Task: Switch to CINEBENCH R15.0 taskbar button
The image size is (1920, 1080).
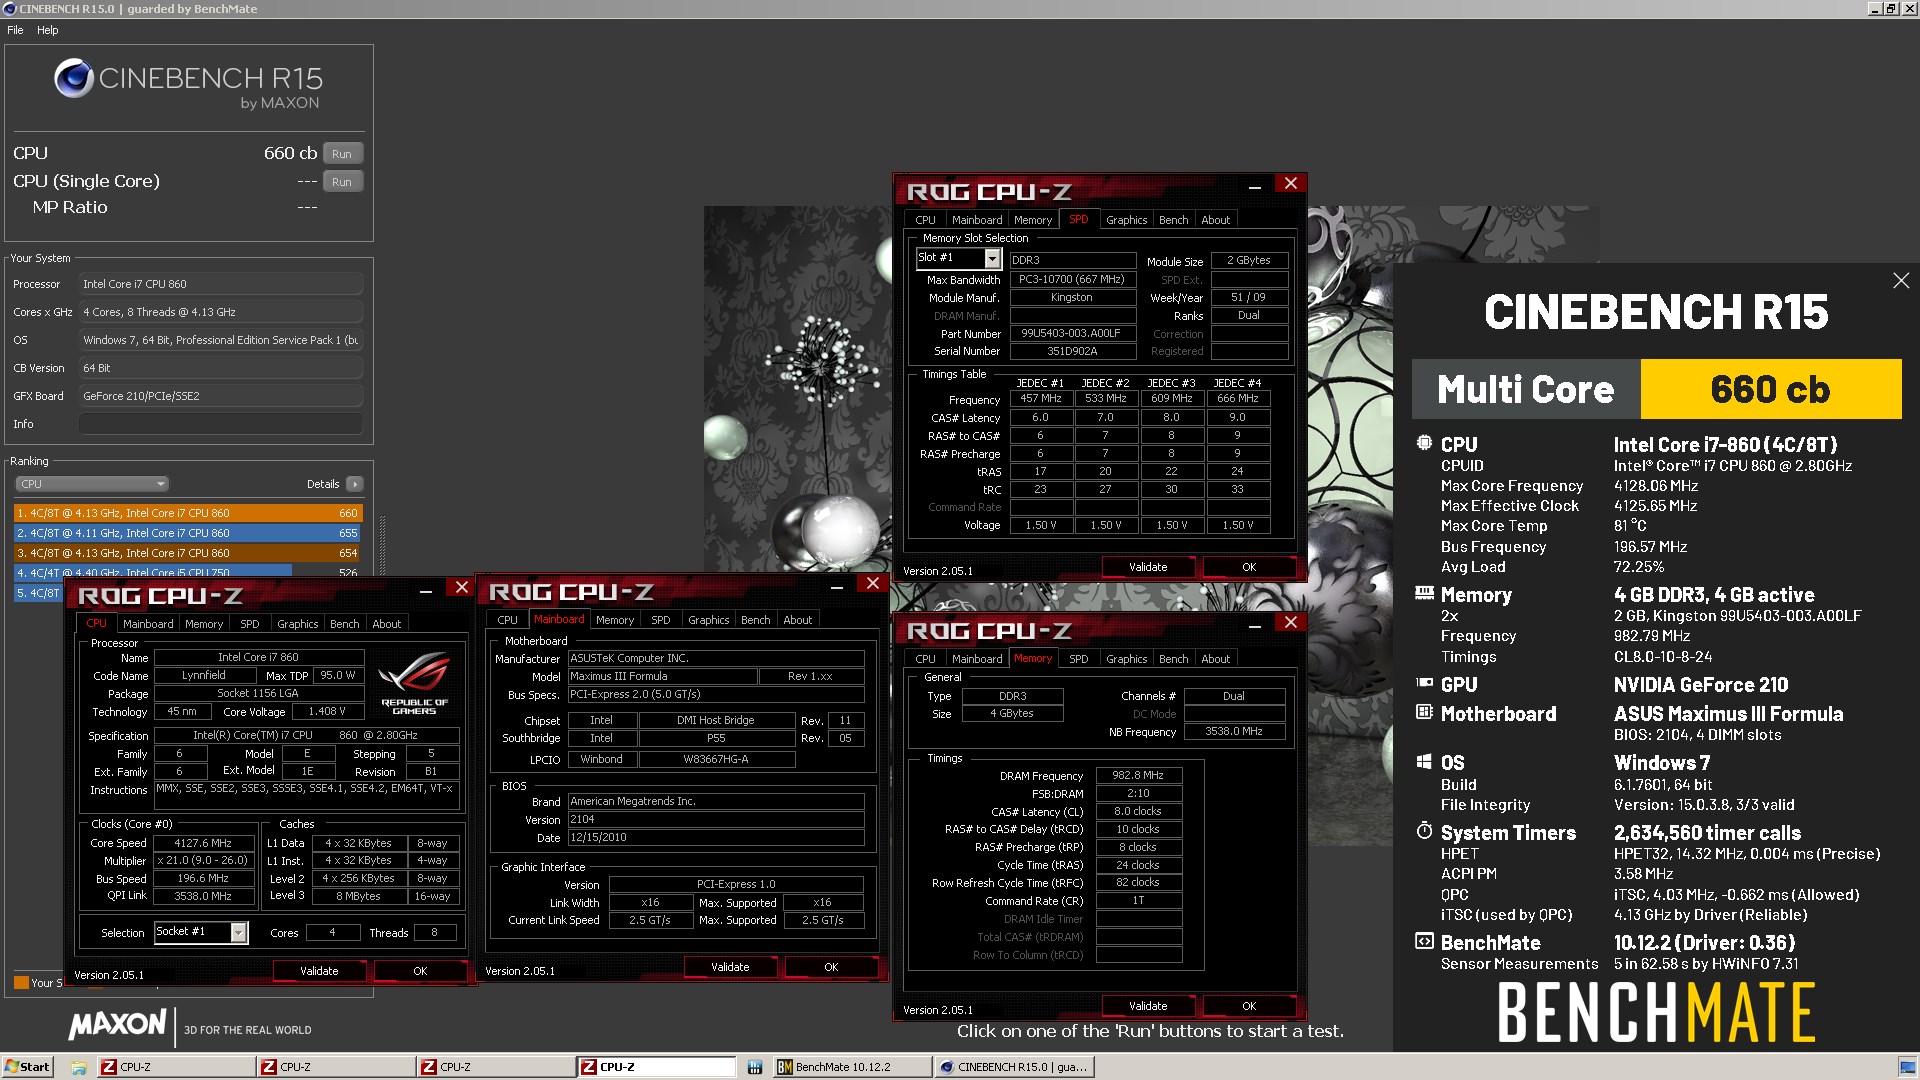Action: tap(1014, 1067)
